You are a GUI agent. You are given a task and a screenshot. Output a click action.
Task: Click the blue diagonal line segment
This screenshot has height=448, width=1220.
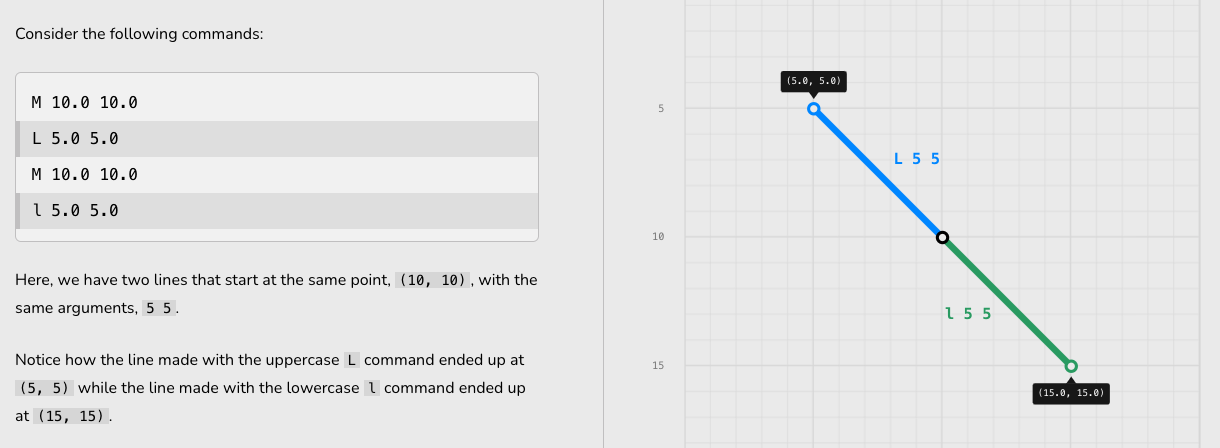pos(877,172)
